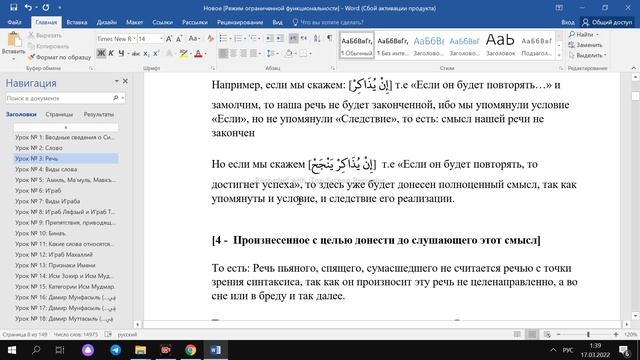Viewport: 640px width, 360px height.
Task: Toggle paragraph marks ¶ display
Action: (x=329, y=38)
